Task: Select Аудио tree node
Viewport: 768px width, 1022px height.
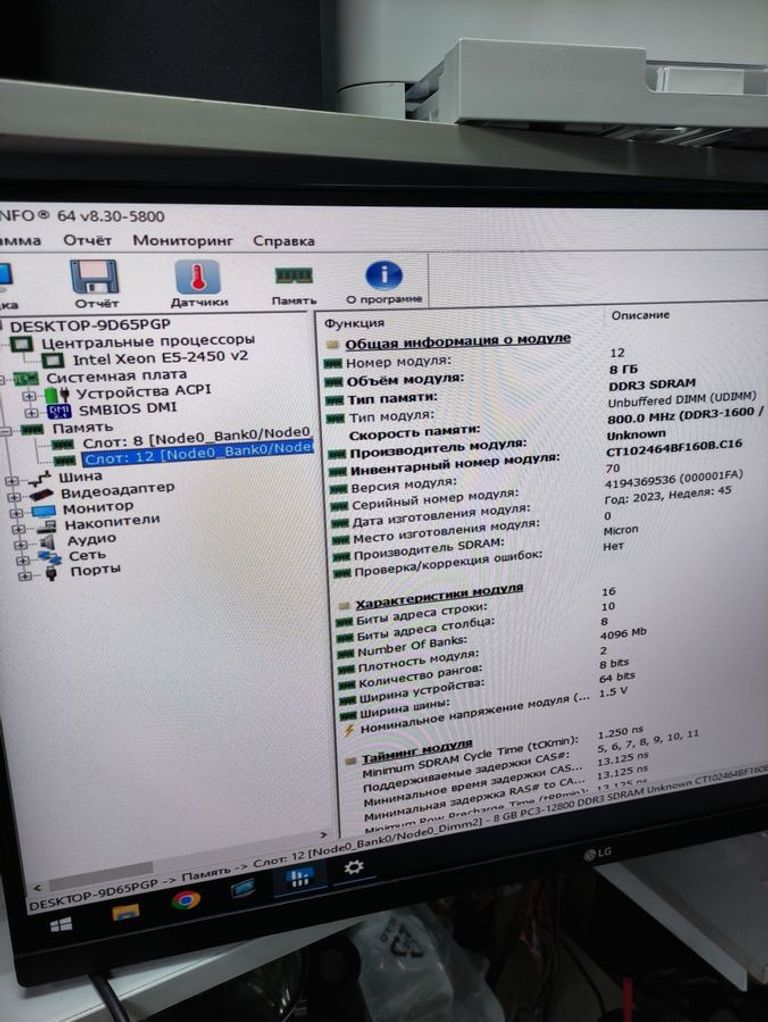Action: (x=92, y=540)
